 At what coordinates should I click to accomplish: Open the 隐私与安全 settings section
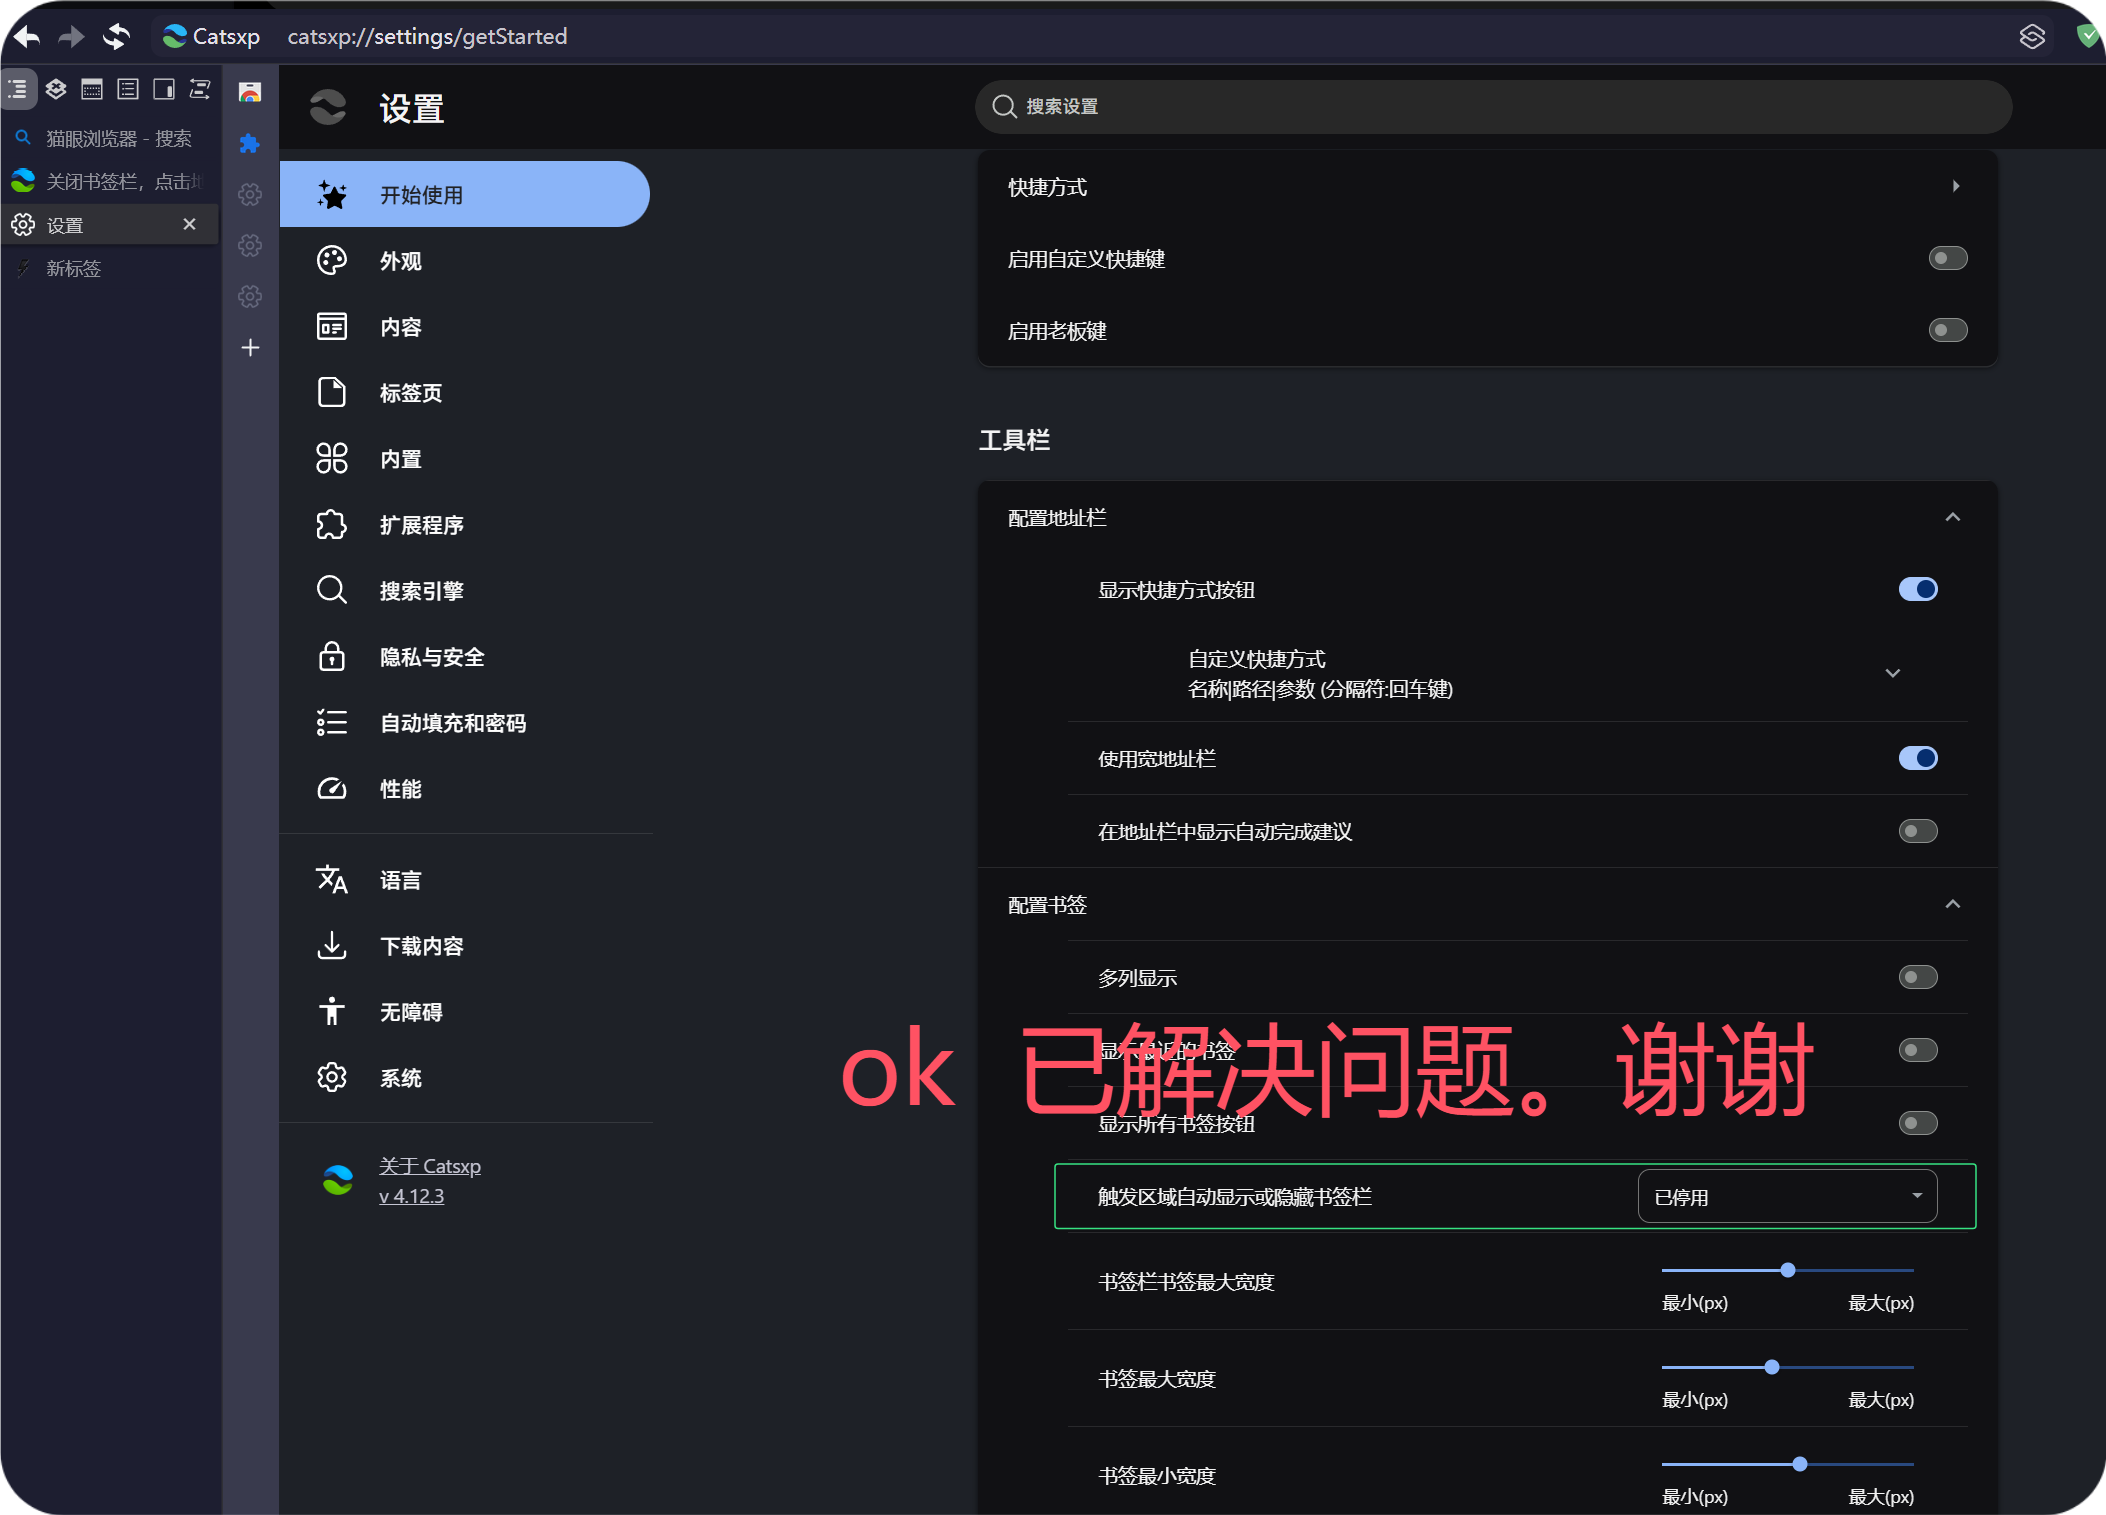431,657
